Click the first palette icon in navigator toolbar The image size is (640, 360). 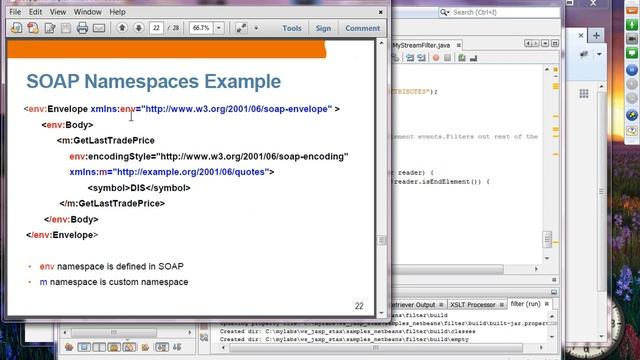[x=69, y=347]
